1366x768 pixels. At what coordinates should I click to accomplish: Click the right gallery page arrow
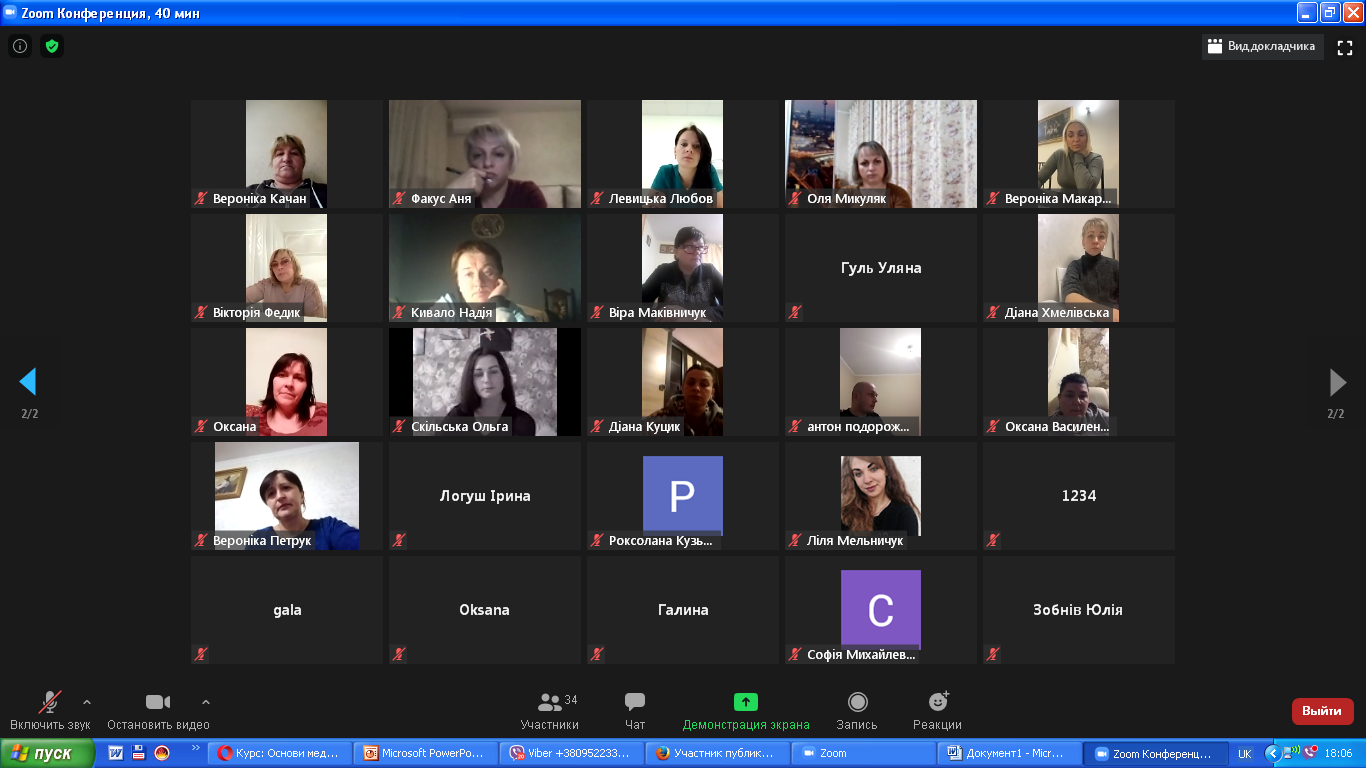[x=1337, y=382]
